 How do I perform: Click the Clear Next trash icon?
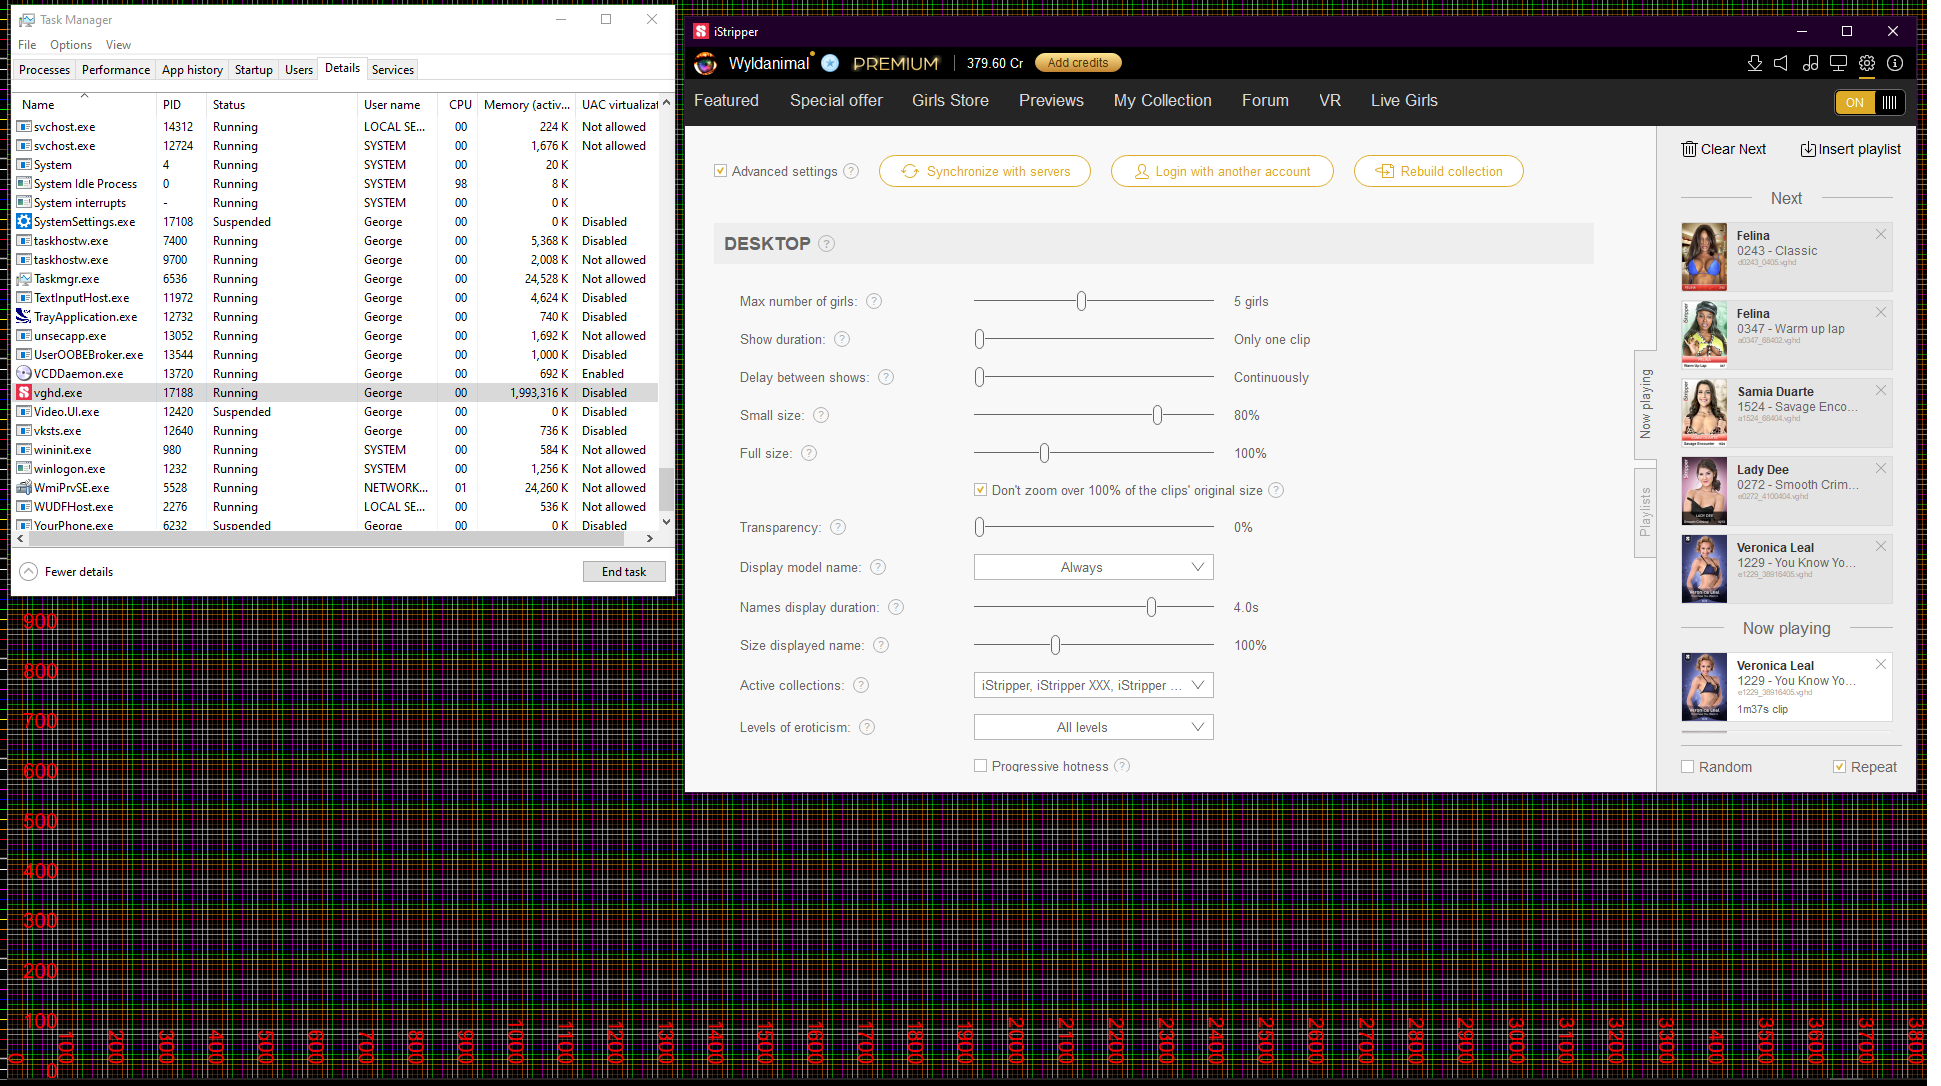coord(1689,149)
